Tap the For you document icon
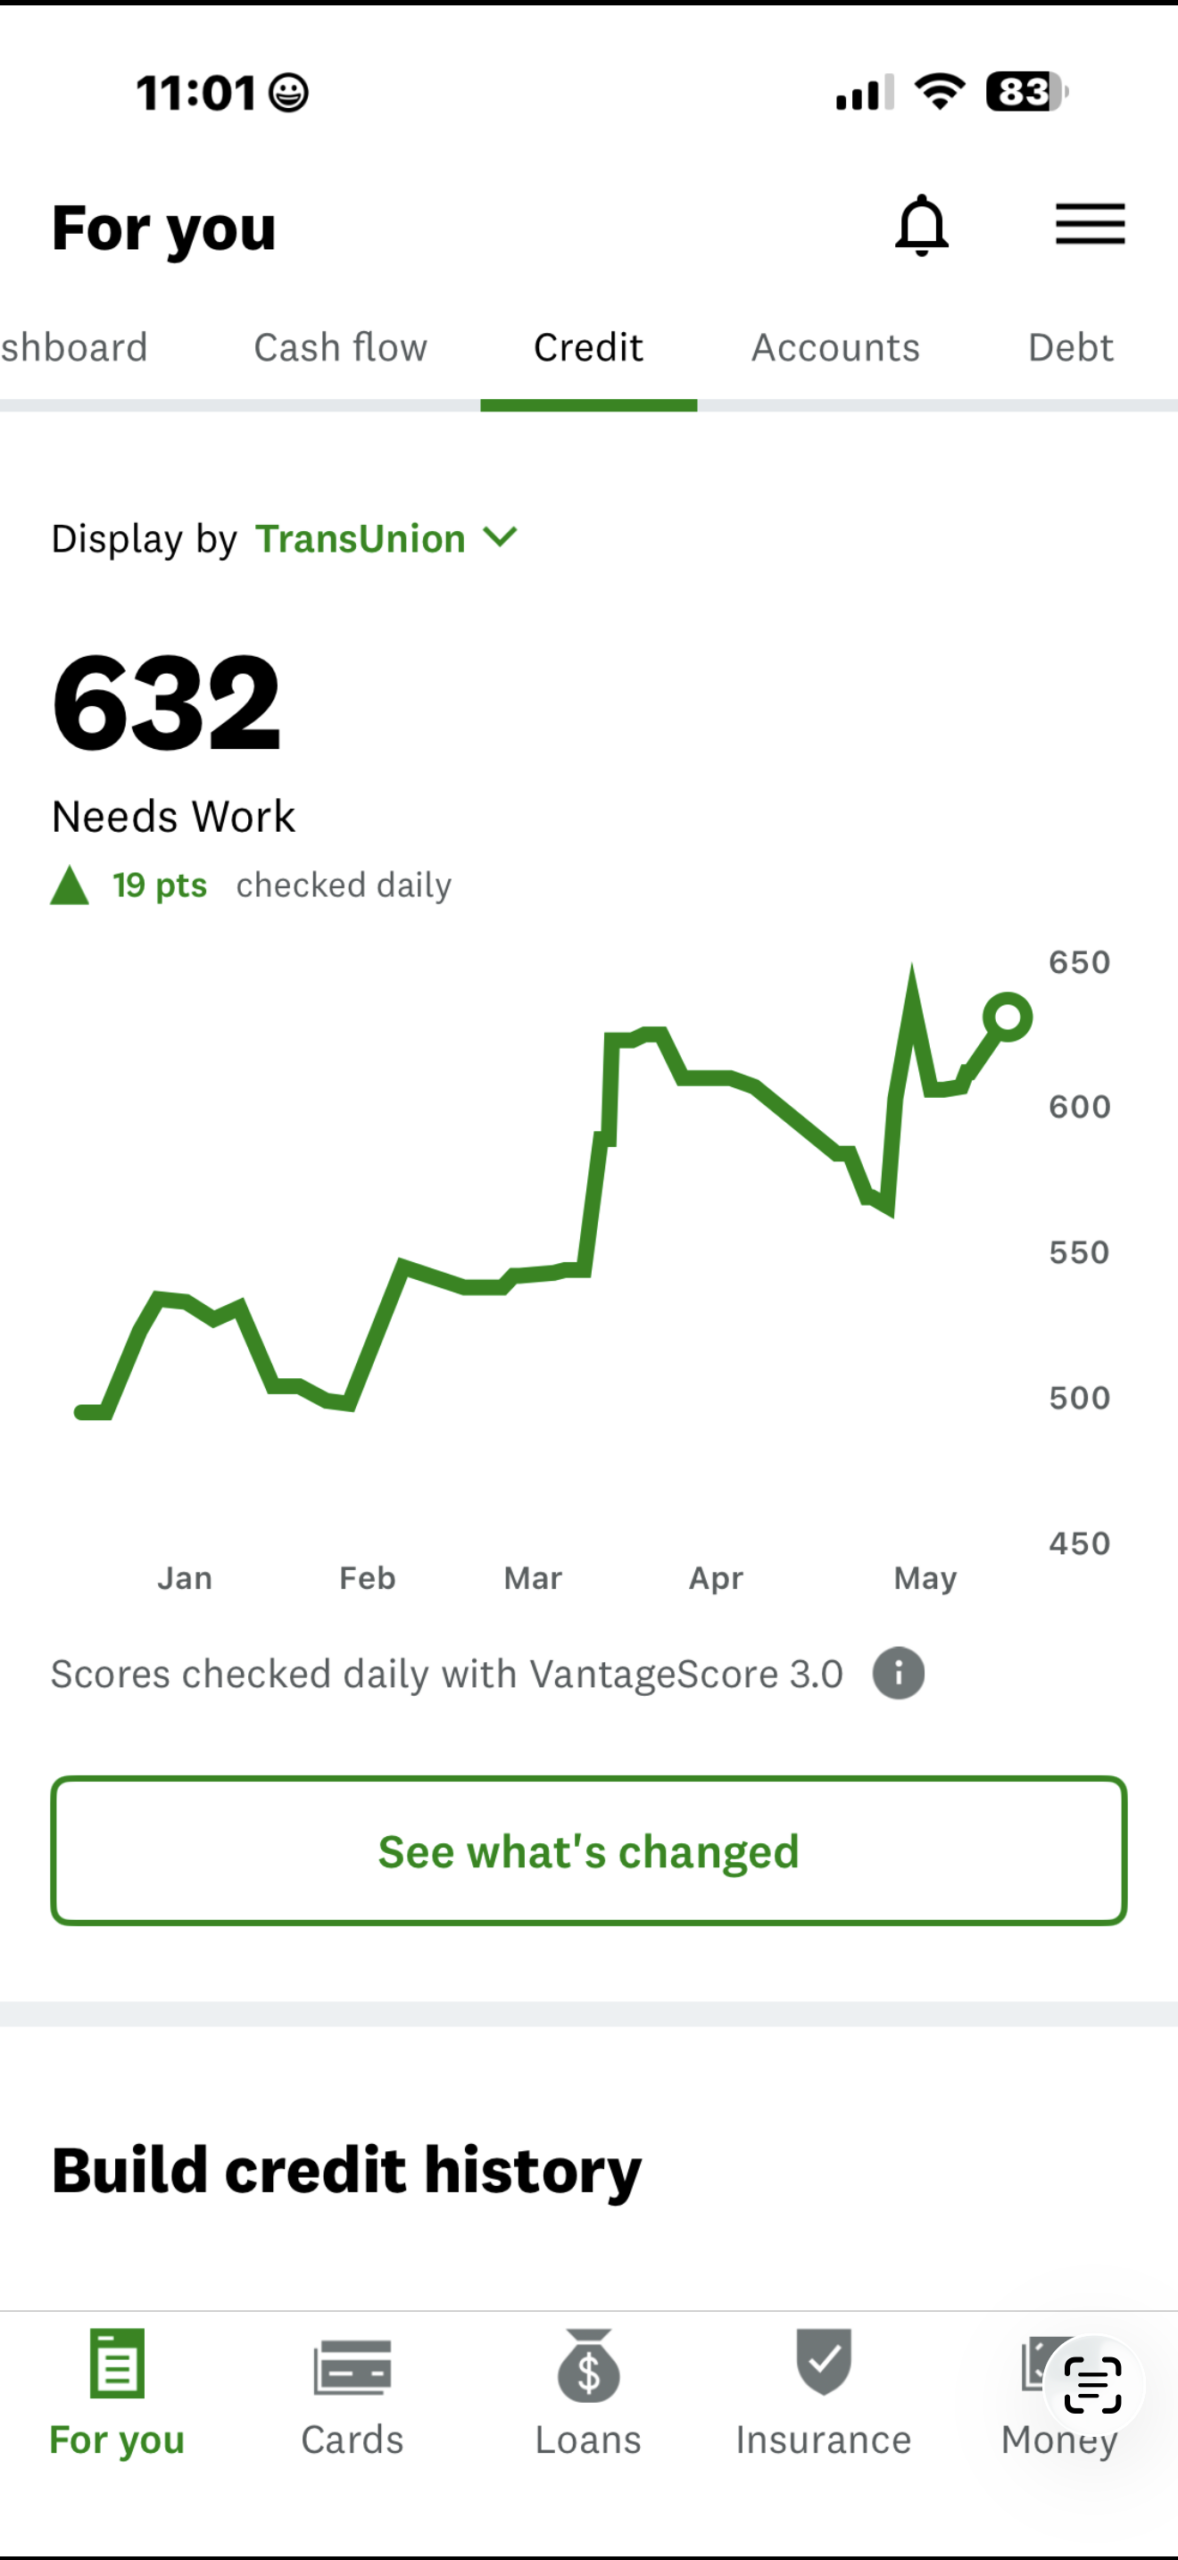The width and height of the screenshot is (1178, 2560). tap(117, 2363)
